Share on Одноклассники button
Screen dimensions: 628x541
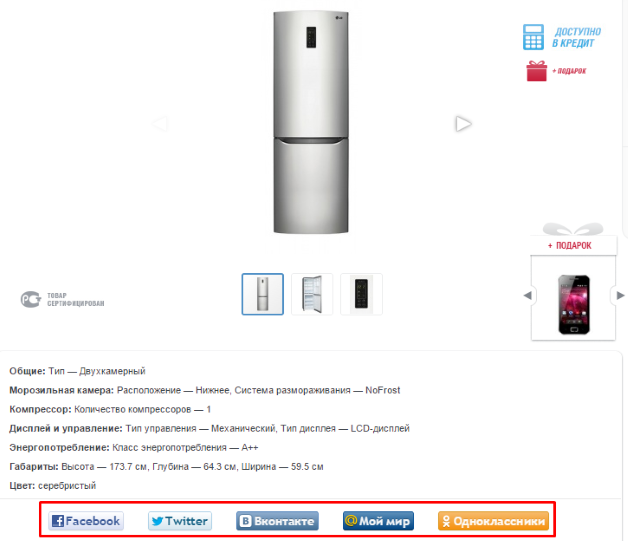click(x=493, y=521)
